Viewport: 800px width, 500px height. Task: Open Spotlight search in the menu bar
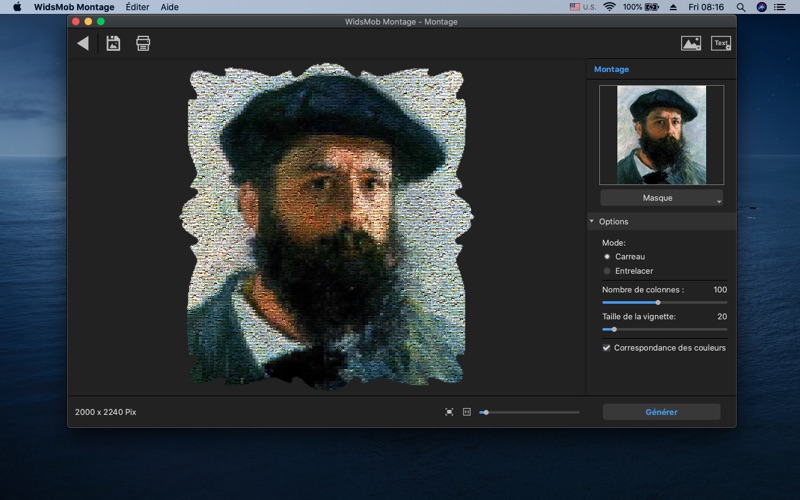point(741,7)
